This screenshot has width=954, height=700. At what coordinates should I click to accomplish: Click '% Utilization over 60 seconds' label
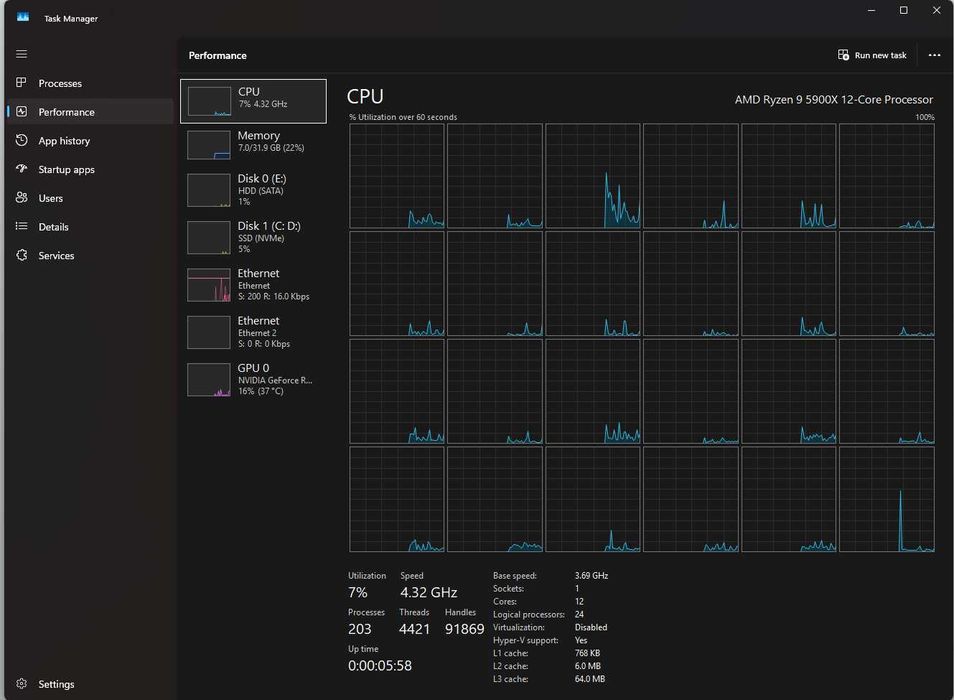coord(403,117)
